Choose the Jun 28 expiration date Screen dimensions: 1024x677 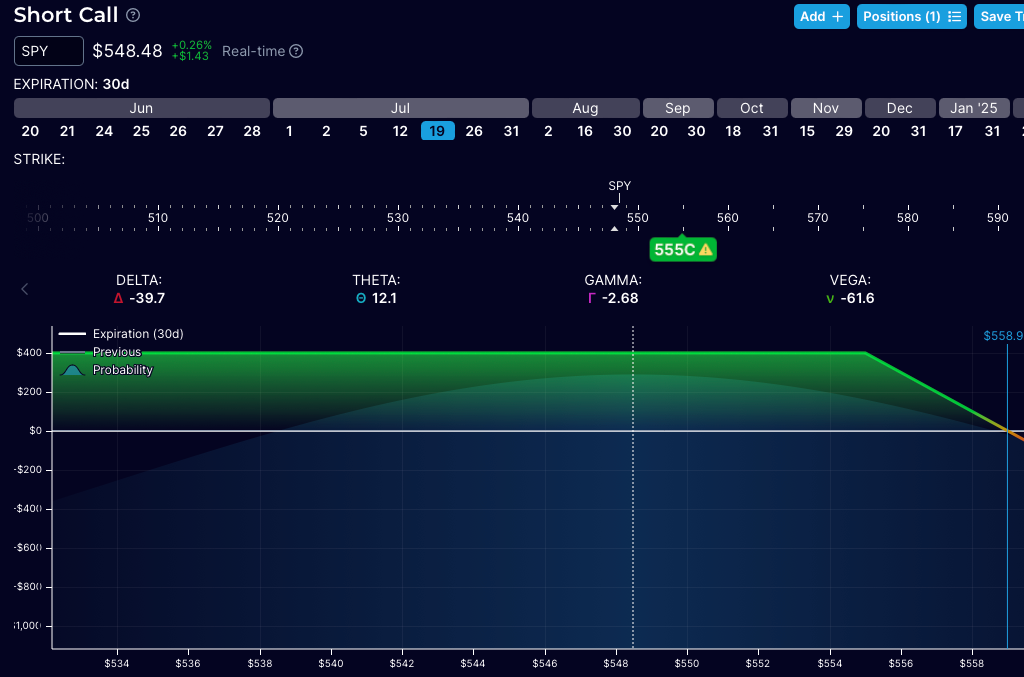coord(252,131)
